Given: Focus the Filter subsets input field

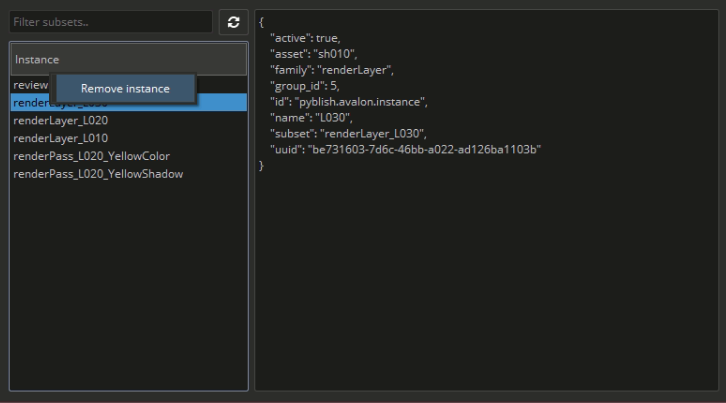Looking at the screenshot, I should pyautogui.click(x=111, y=22).
